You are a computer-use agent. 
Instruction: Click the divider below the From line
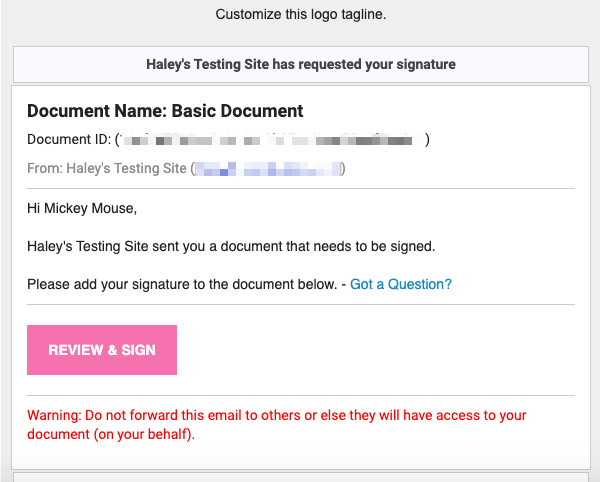[x=301, y=189]
